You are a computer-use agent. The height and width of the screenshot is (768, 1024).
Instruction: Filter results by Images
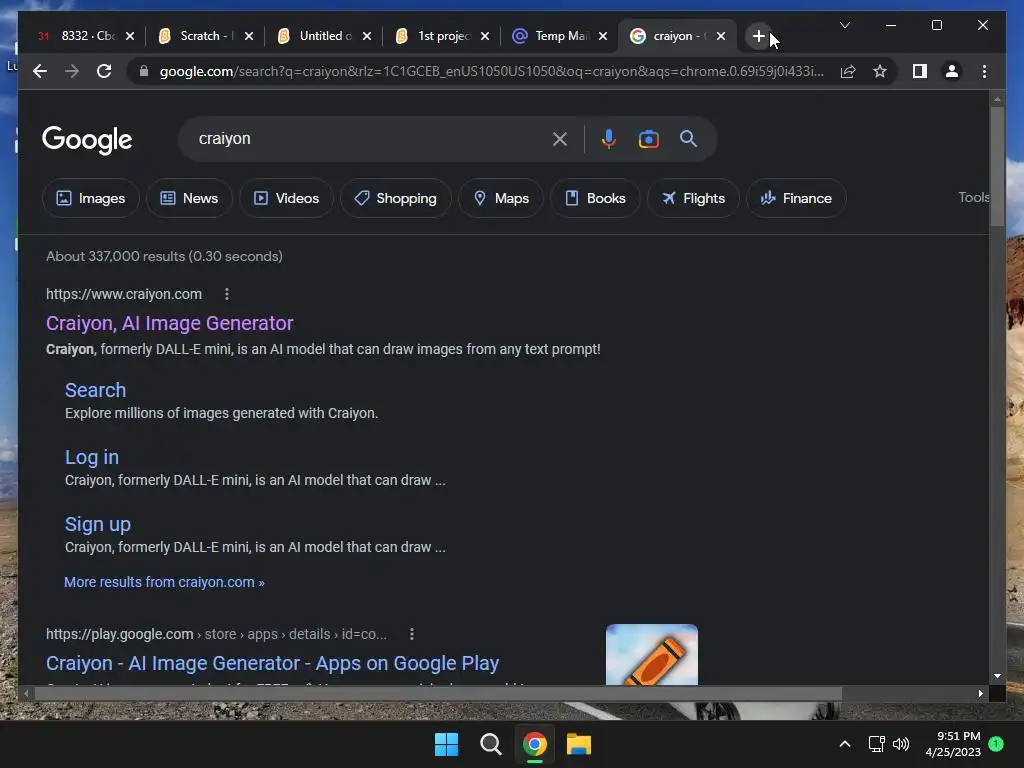tap(91, 198)
